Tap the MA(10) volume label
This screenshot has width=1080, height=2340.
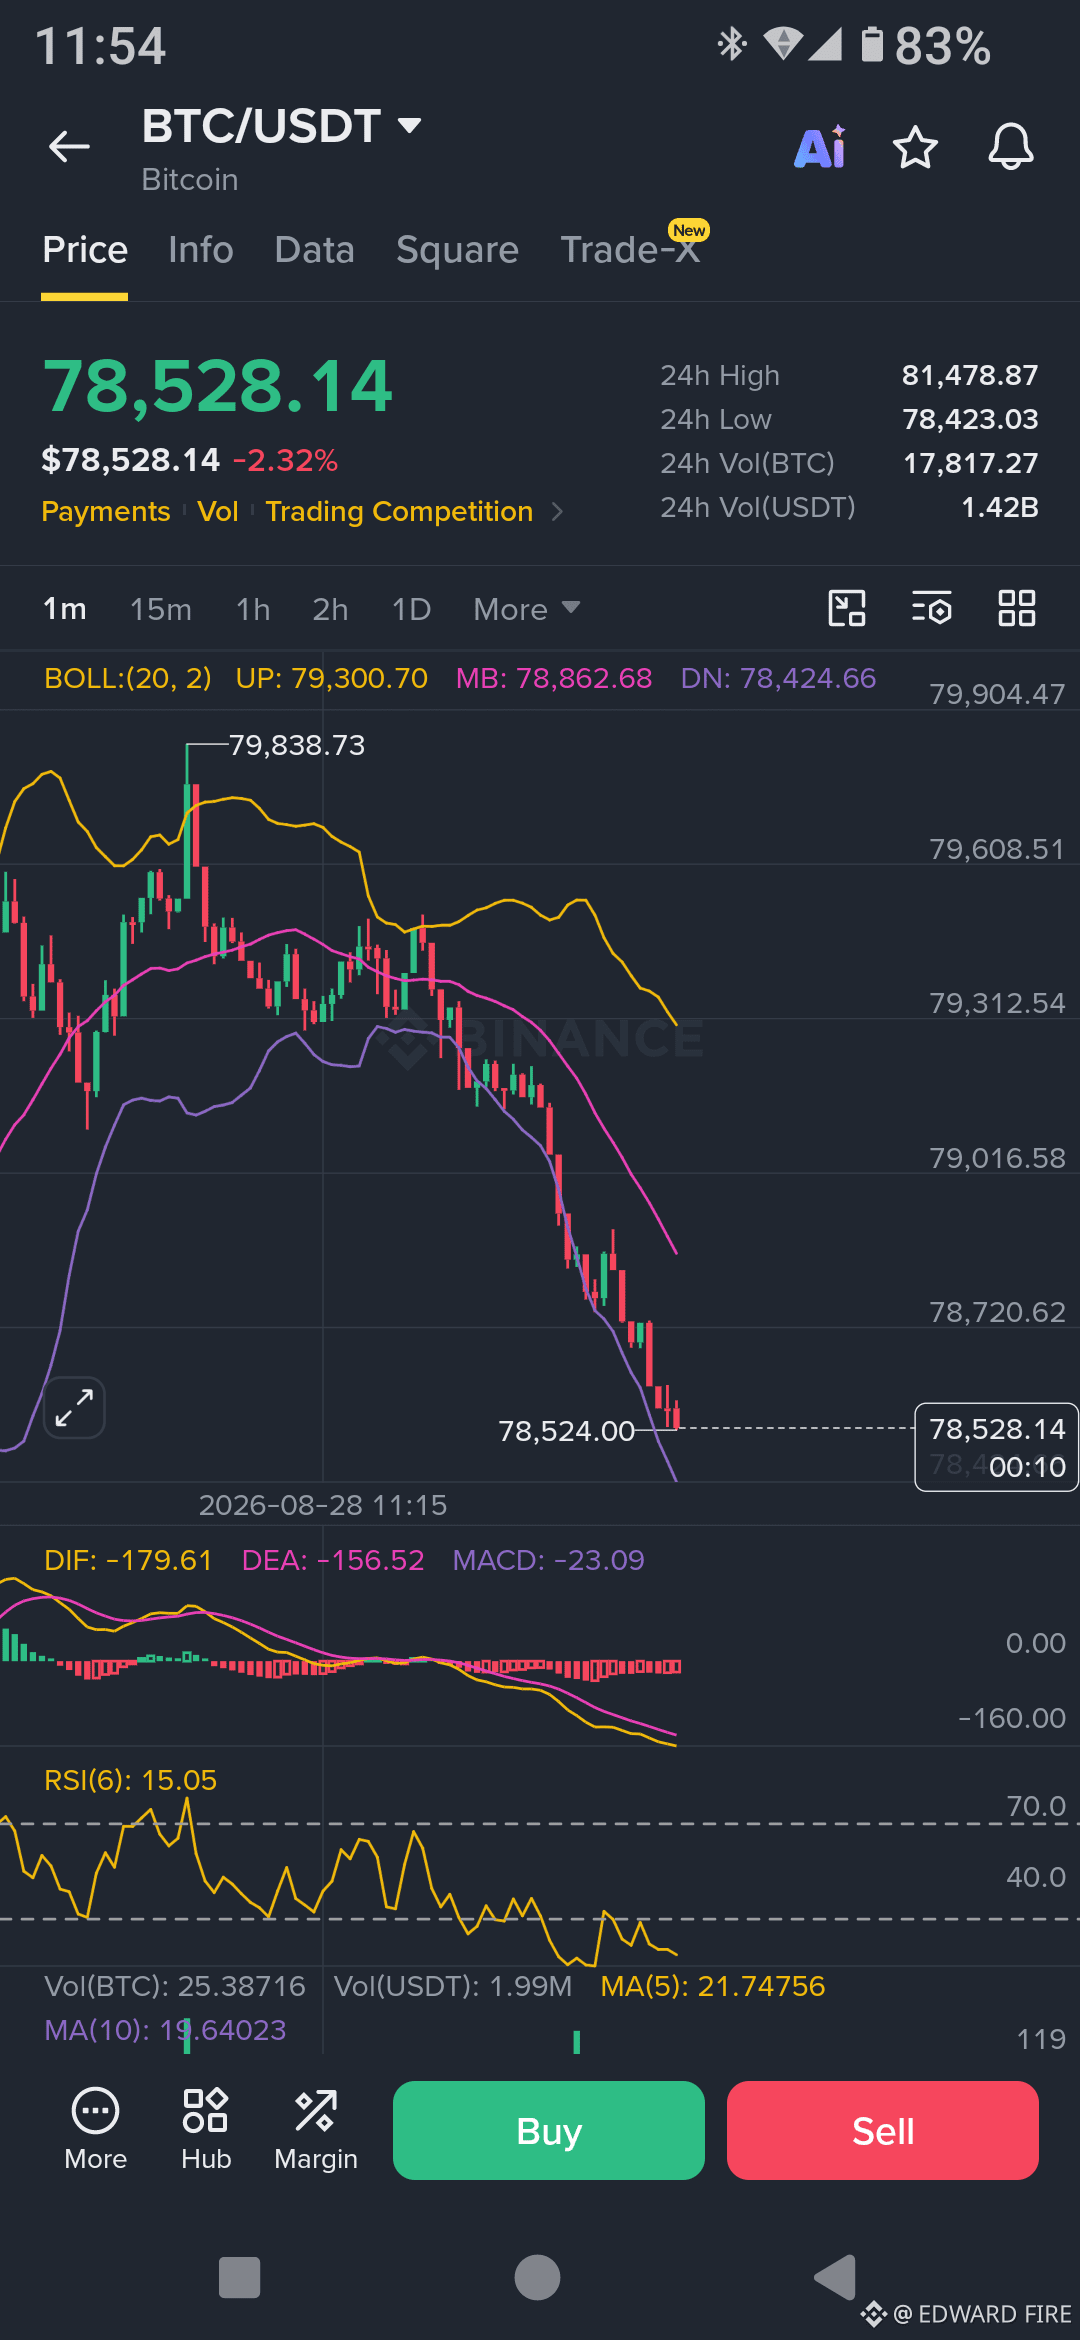(165, 2030)
